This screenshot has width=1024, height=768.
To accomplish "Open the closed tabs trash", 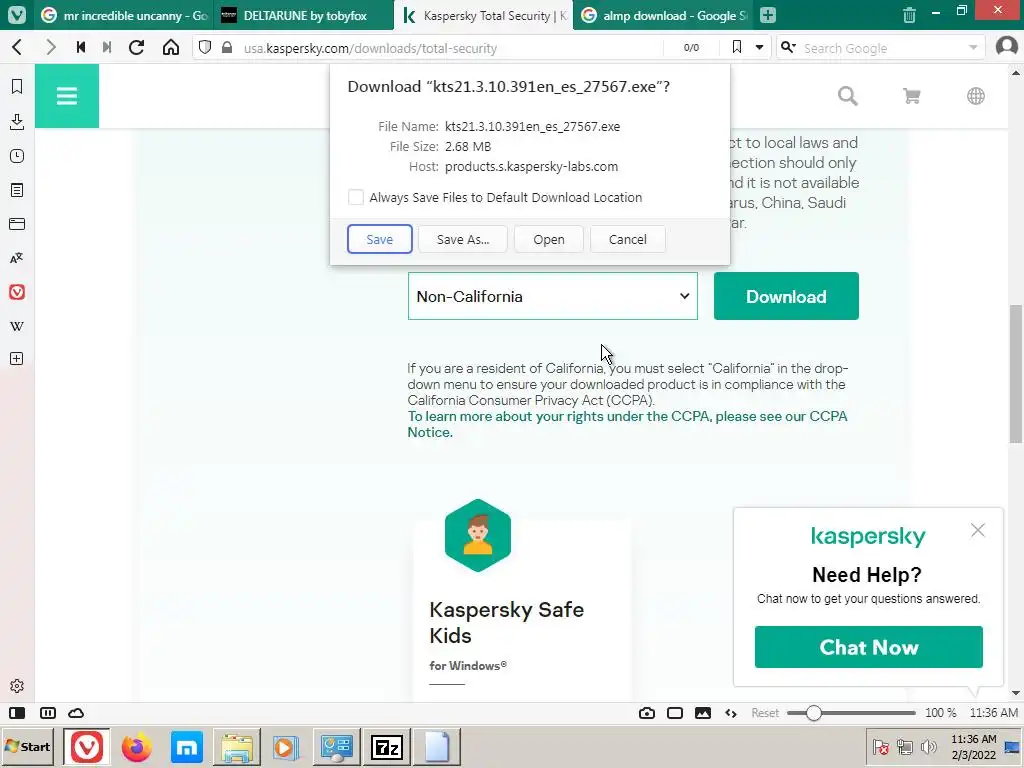I will coord(909,14).
